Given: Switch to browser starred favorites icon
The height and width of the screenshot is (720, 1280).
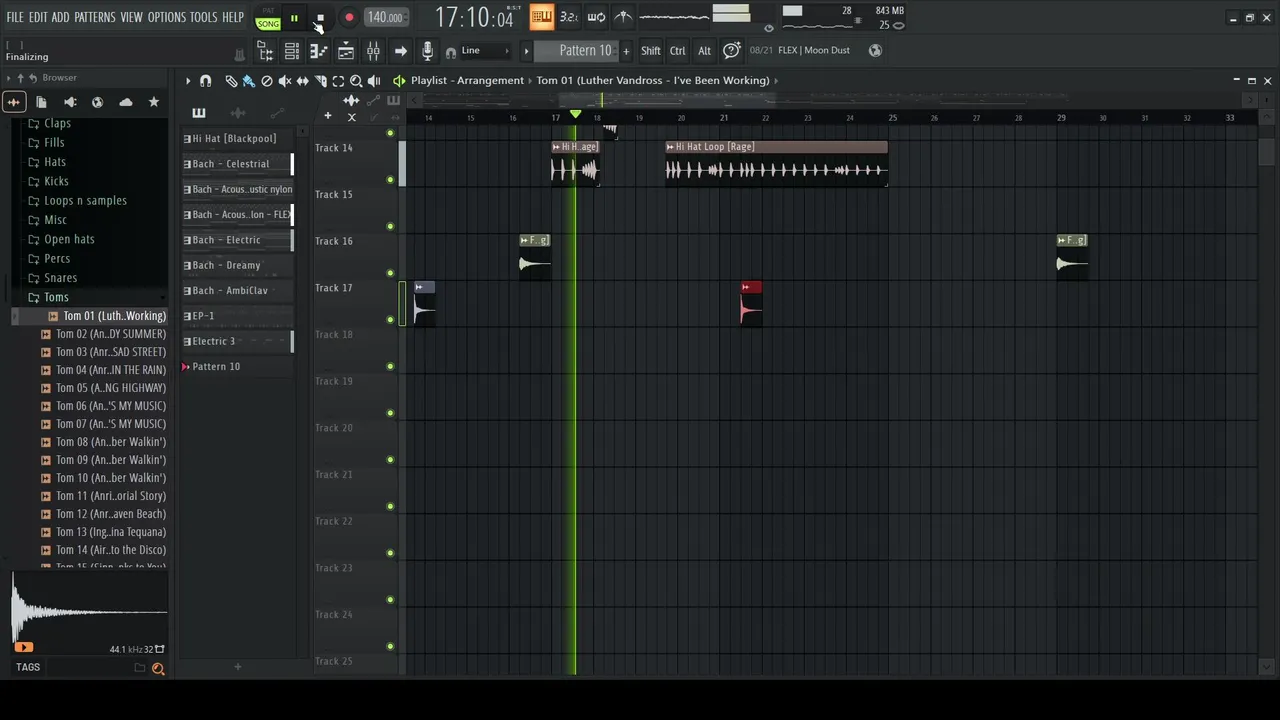Looking at the screenshot, I should (x=153, y=102).
